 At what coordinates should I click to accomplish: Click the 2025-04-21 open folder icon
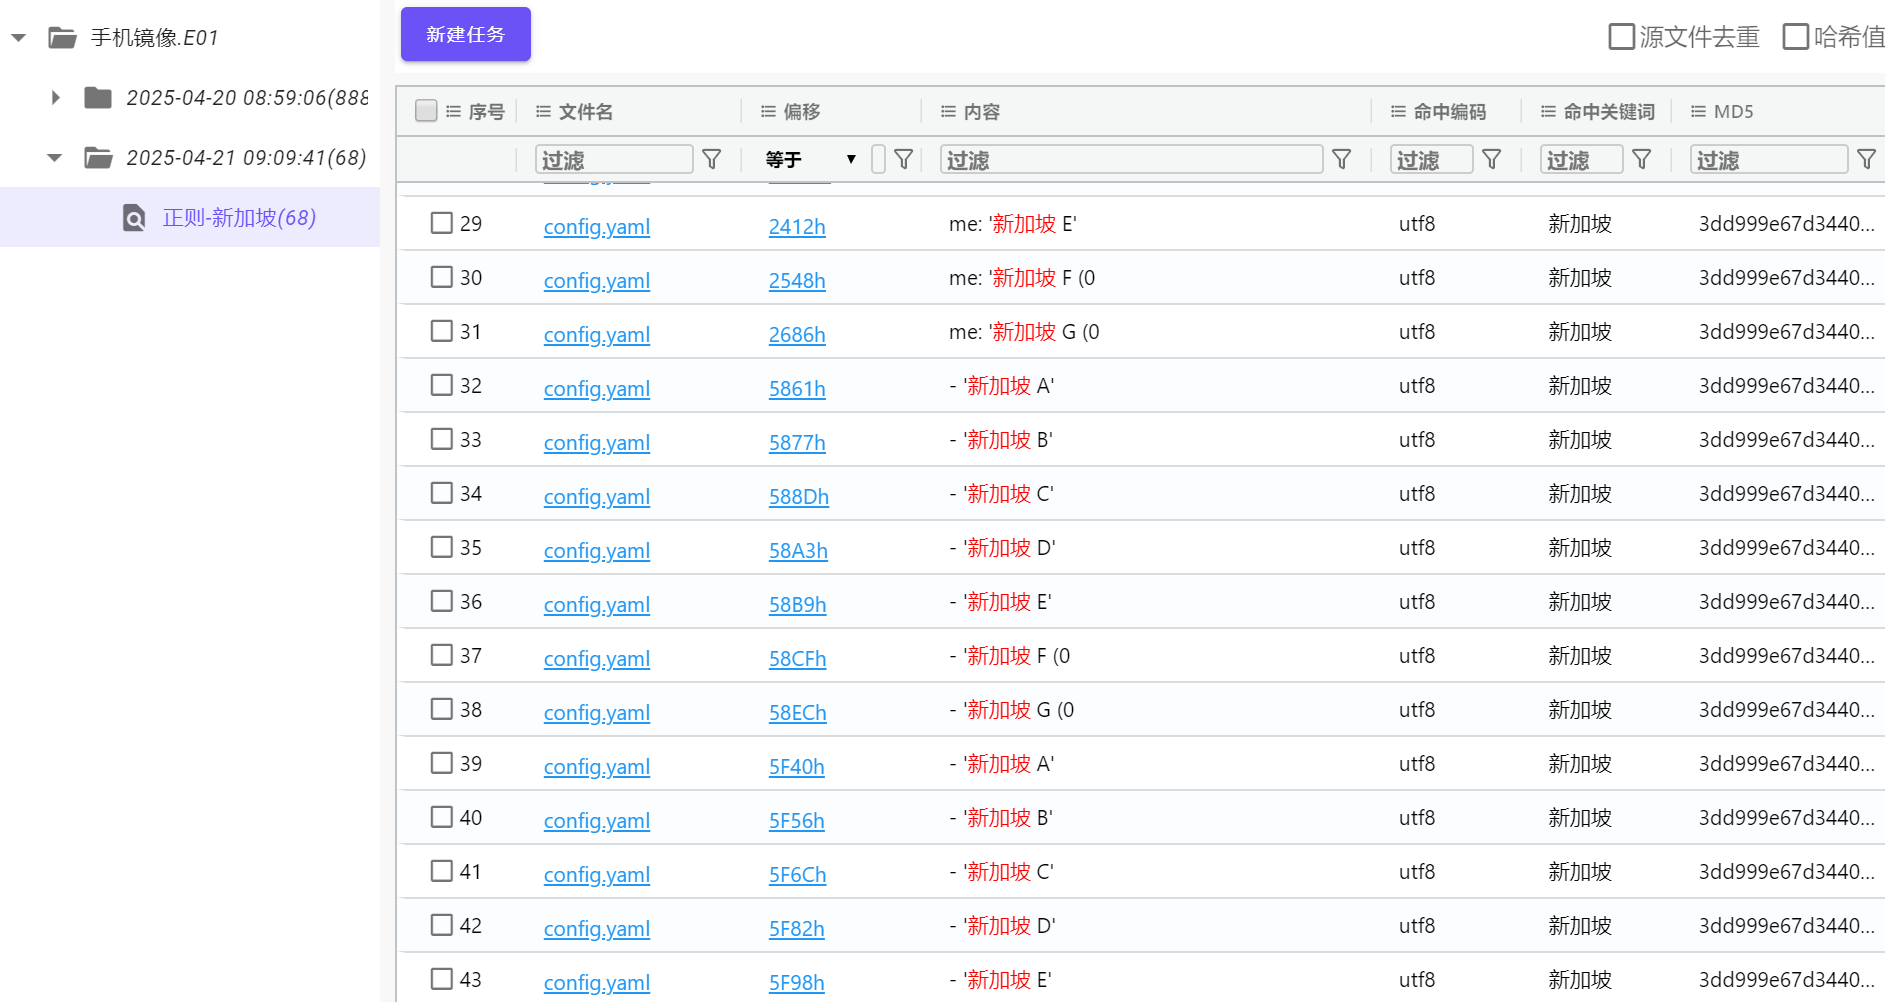(x=98, y=158)
